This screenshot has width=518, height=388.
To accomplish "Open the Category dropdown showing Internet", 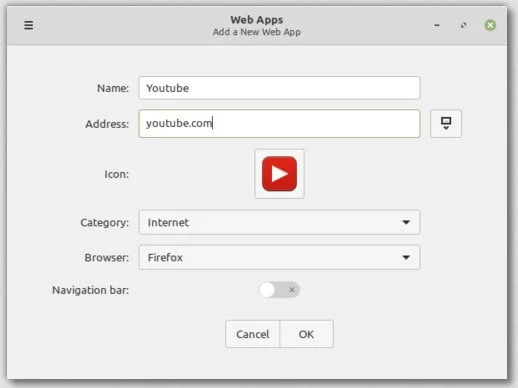I will pos(279,222).
